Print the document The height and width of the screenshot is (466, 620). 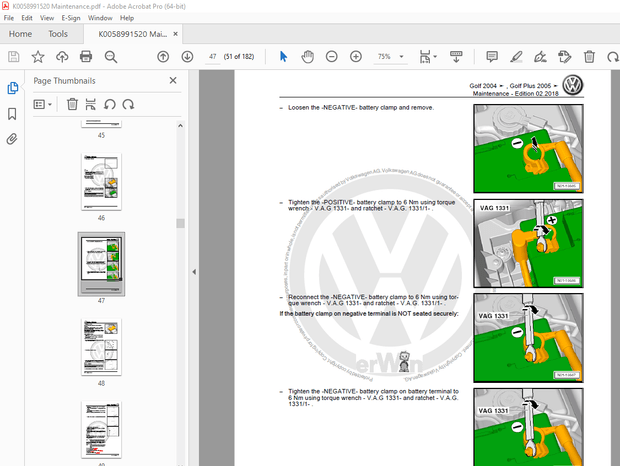86,57
